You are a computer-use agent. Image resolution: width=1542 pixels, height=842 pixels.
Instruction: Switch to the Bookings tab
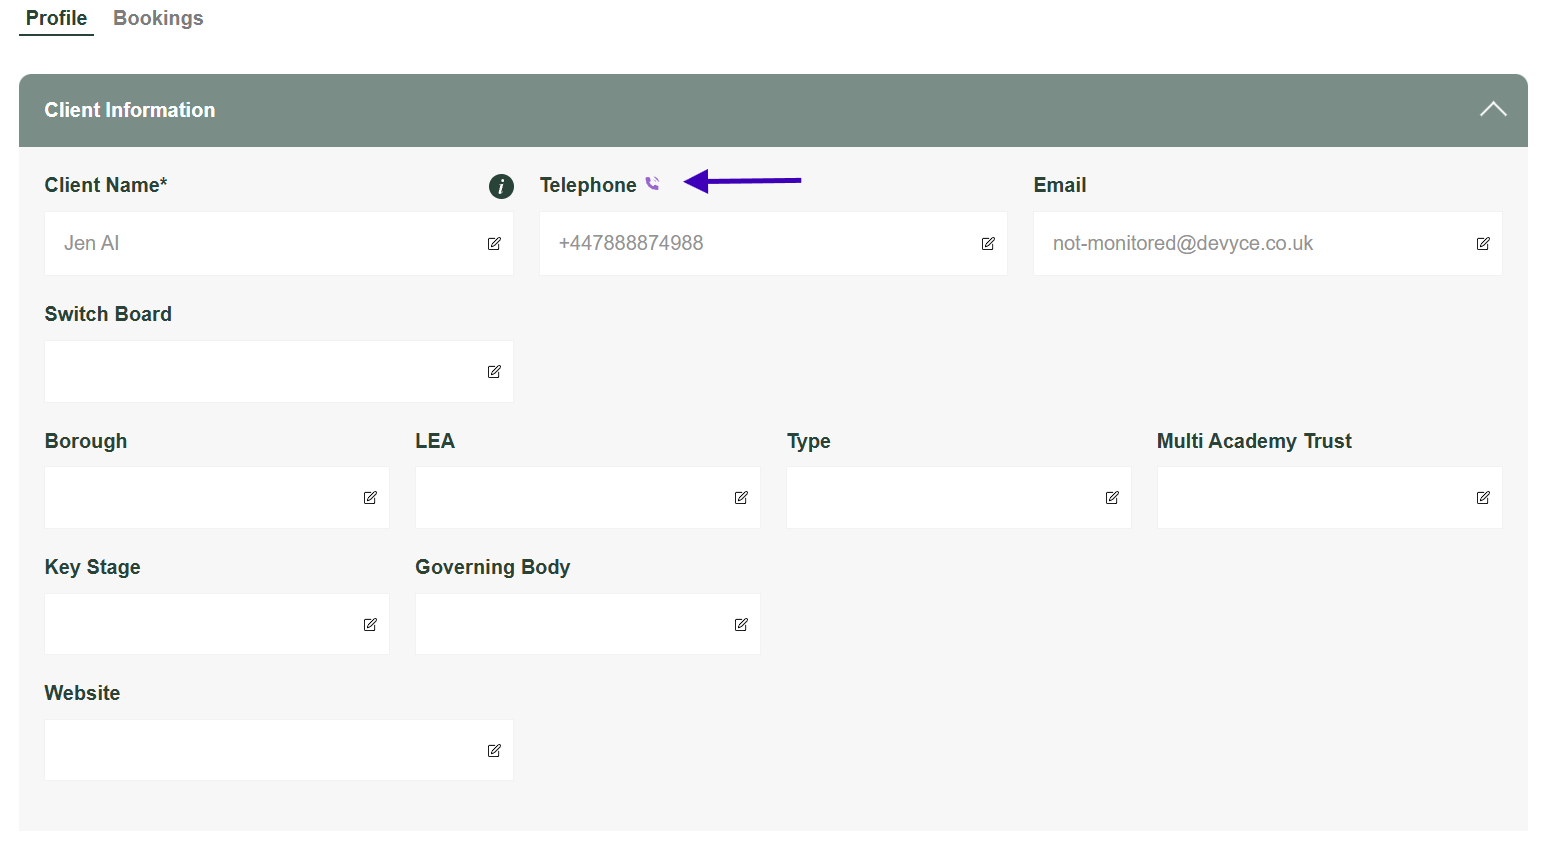click(158, 18)
